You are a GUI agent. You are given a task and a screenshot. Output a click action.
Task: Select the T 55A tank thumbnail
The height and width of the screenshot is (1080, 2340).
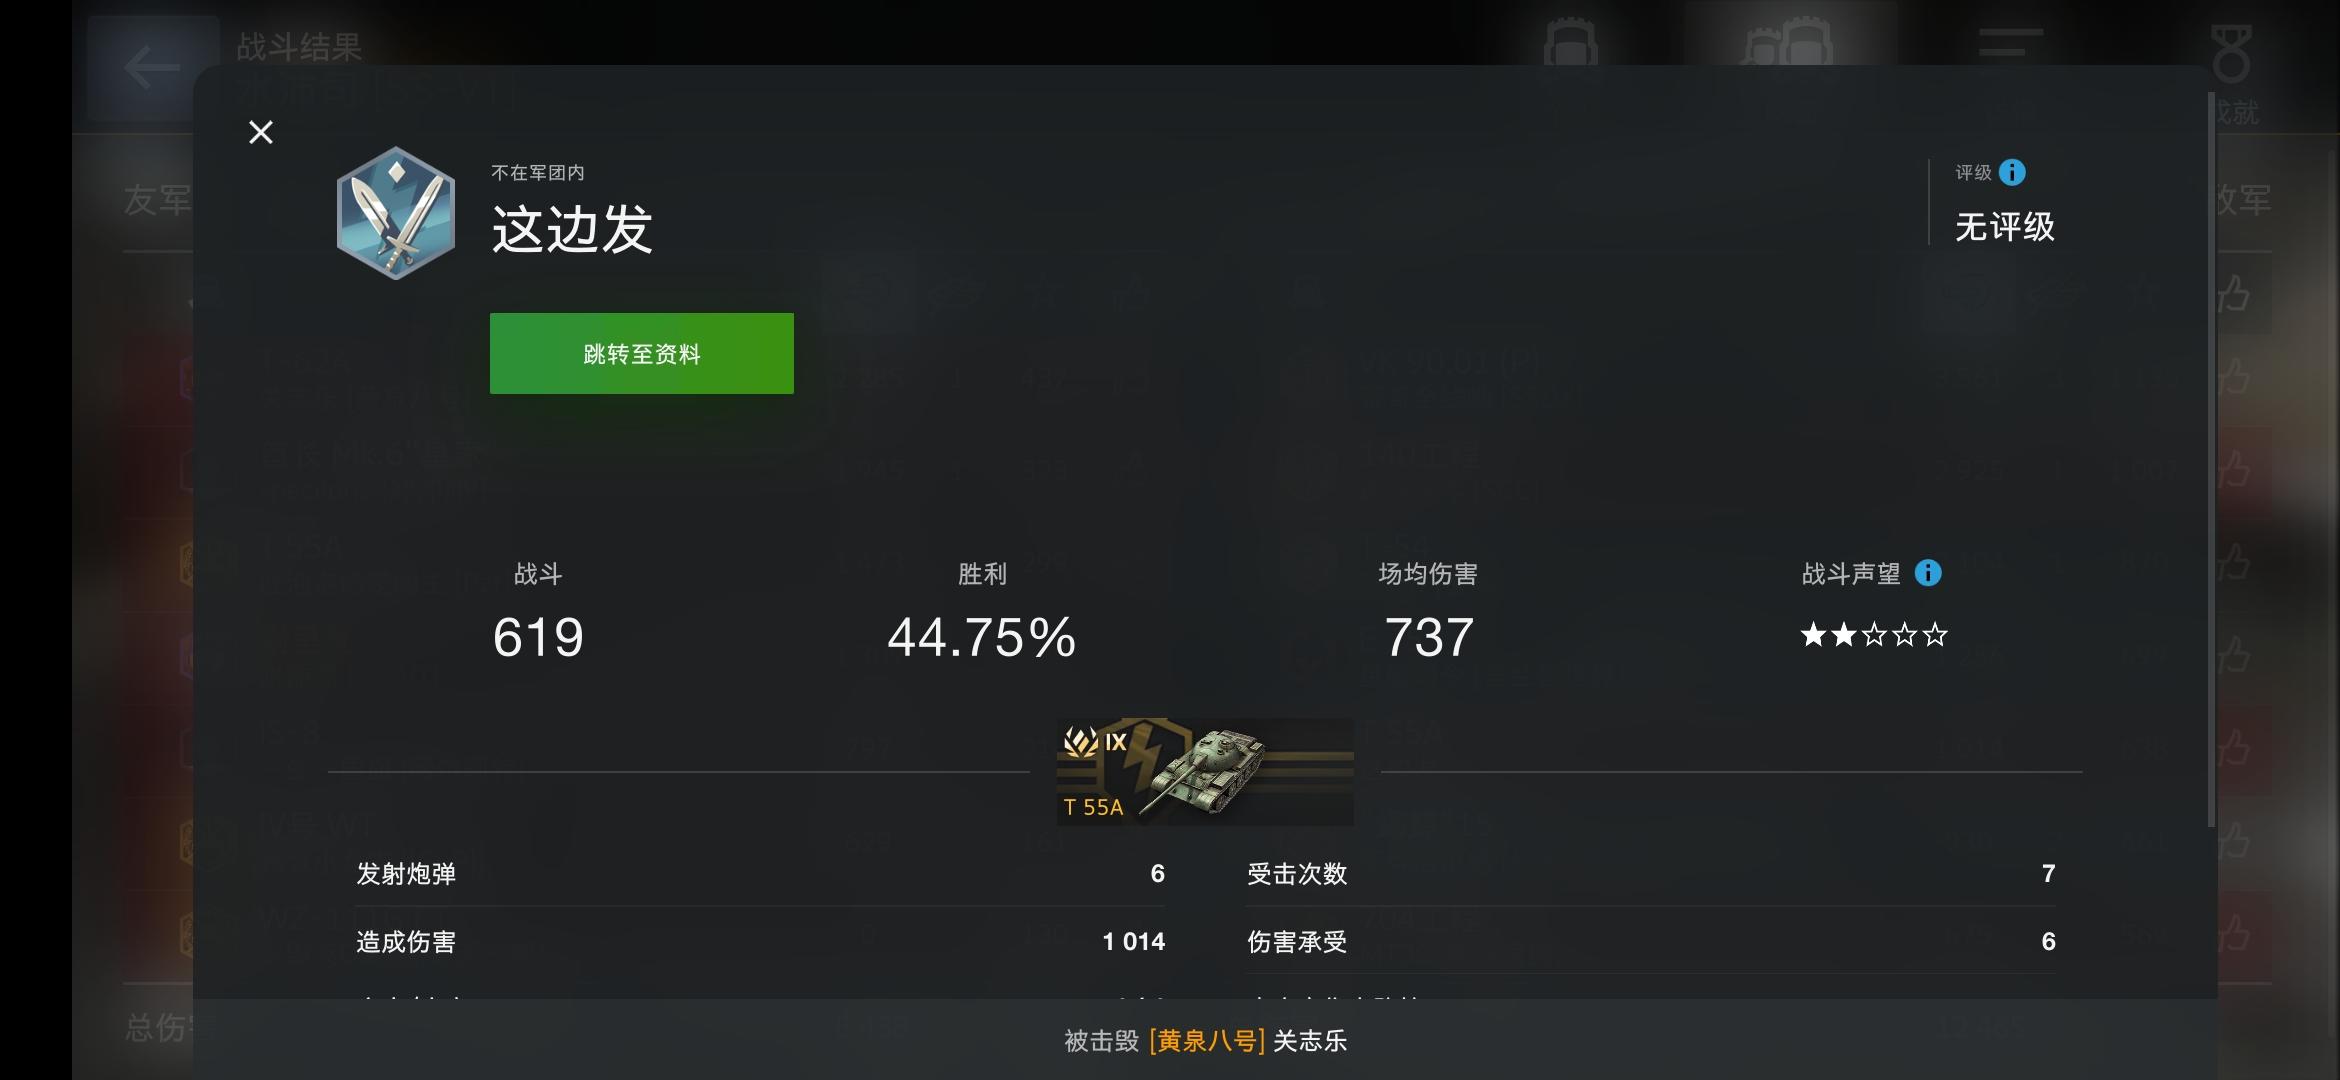pyautogui.click(x=1205, y=771)
